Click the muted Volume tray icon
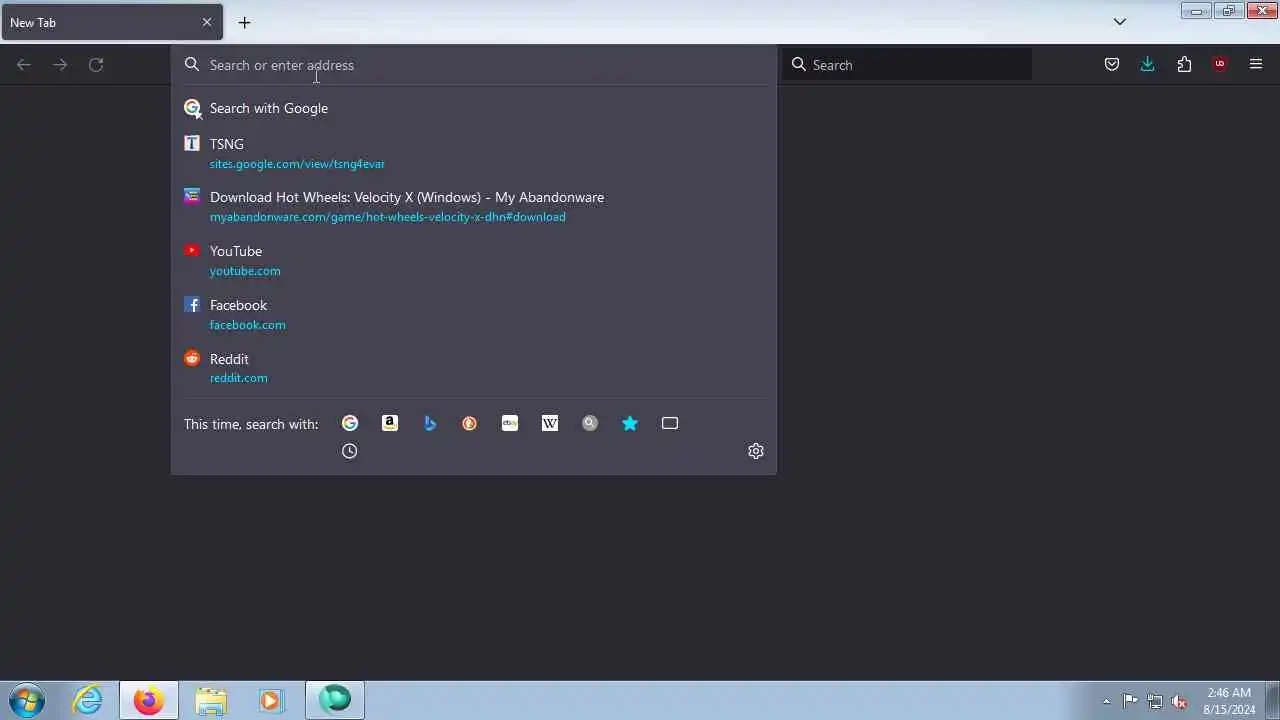The image size is (1280, 720). pos(1179,701)
